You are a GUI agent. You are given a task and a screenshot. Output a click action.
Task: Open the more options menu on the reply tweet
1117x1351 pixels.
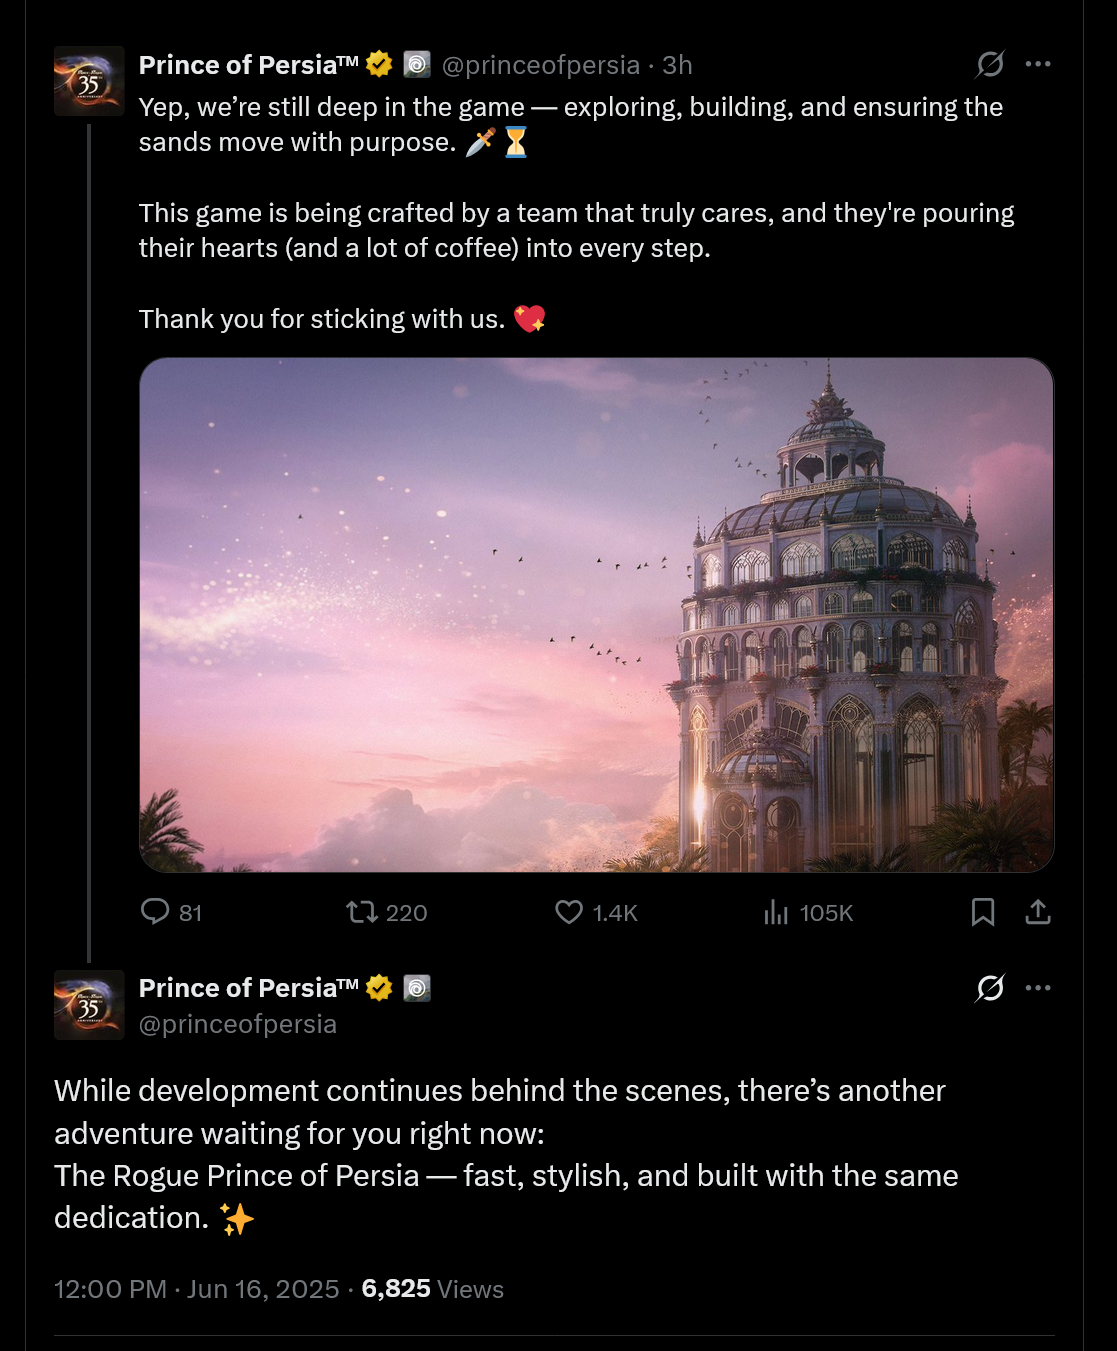[1040, 987]
